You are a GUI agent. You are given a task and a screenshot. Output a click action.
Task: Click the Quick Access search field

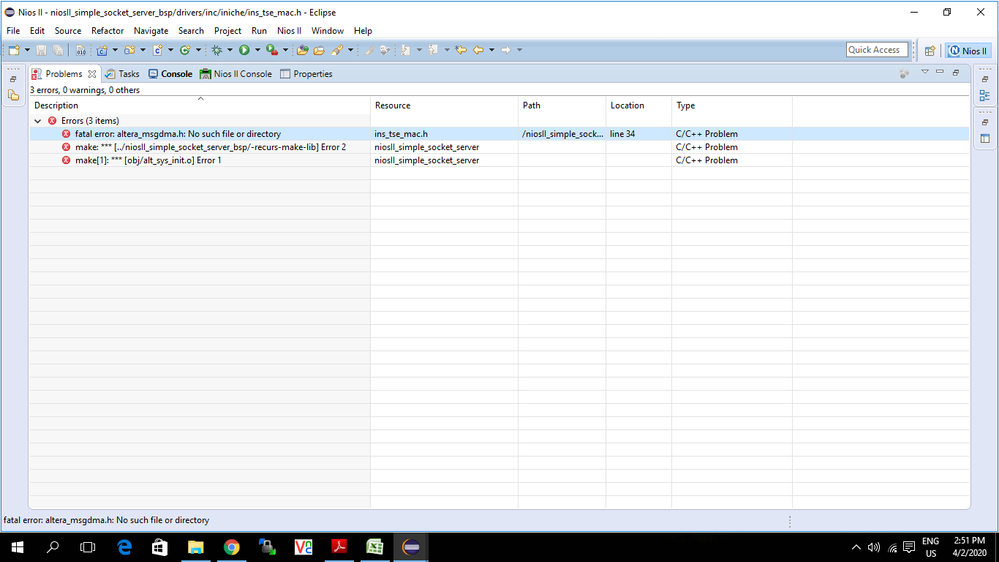pyautogui.click(x=875, y=50)
